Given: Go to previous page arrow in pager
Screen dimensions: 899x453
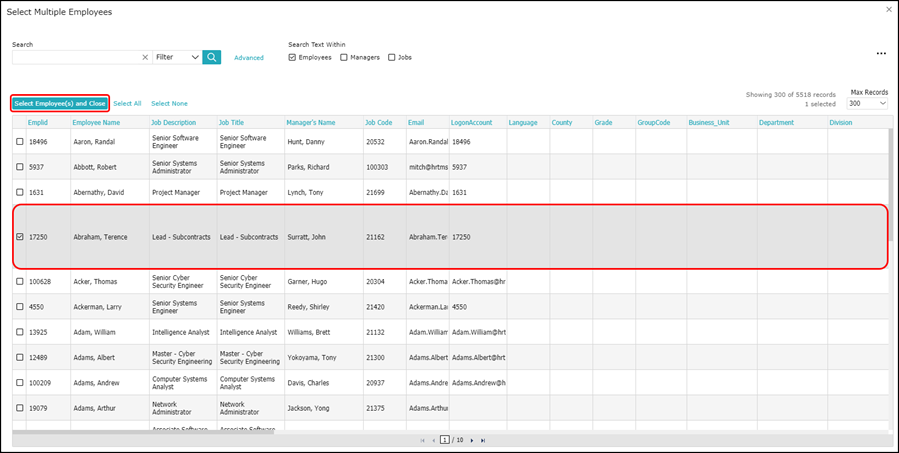Looking at the screenshot, I should (x=433, y=440).
